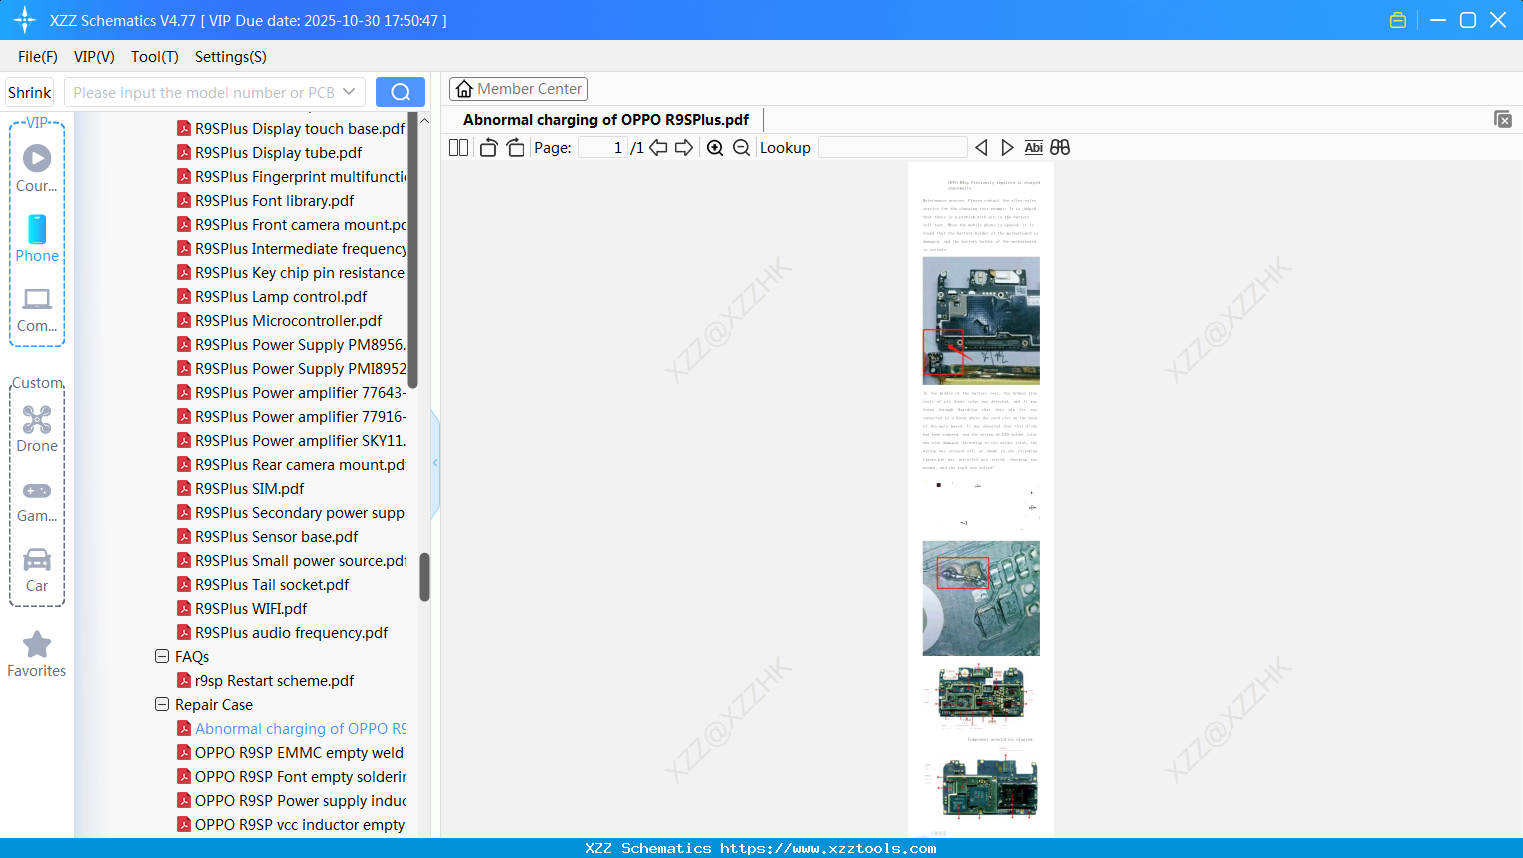
Task: Open R9SPlus Power amplifier 77643 file
Action: pyautogui.click(x=300, y=393)
